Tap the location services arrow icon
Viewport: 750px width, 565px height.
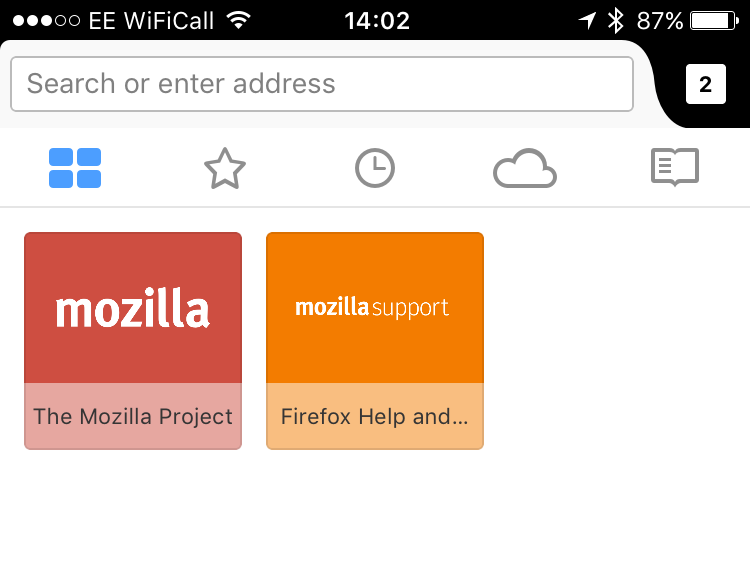coord(587,21)
